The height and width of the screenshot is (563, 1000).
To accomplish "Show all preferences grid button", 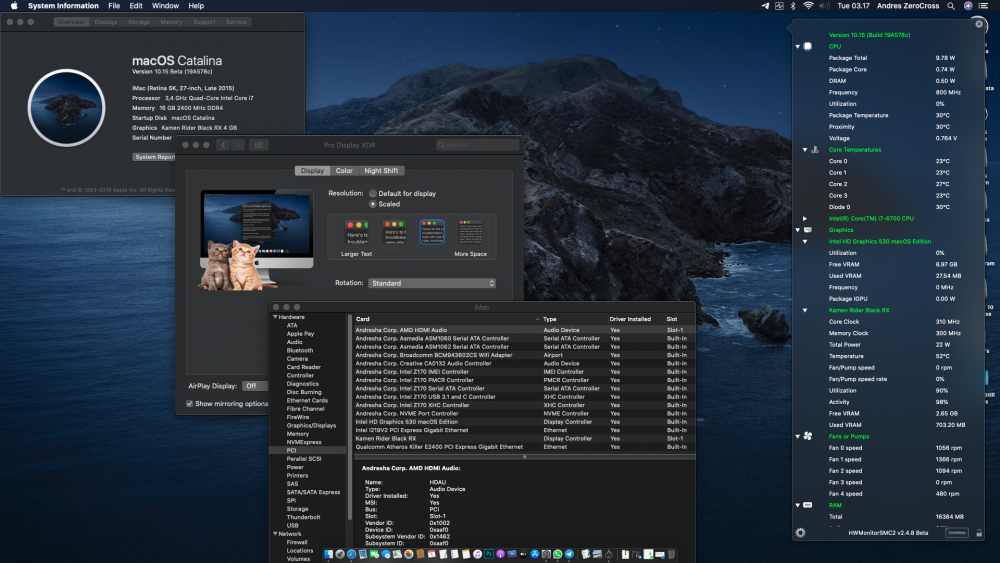I will click(258, 145).
